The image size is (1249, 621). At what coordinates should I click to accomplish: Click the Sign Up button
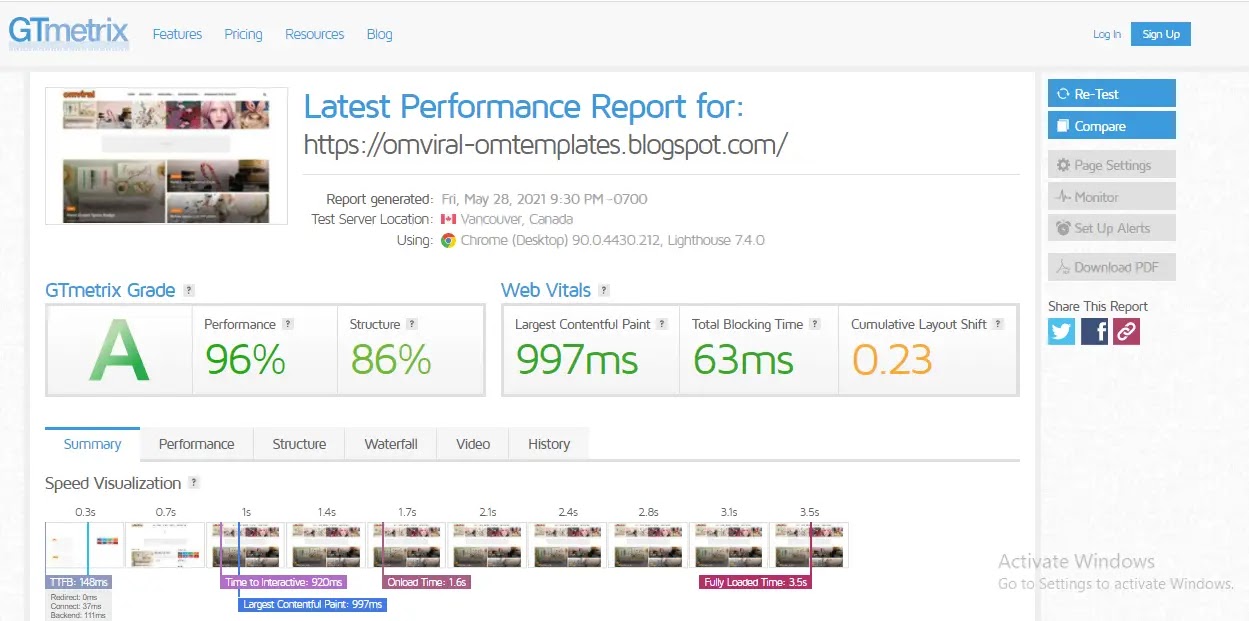coord(1161,34)
